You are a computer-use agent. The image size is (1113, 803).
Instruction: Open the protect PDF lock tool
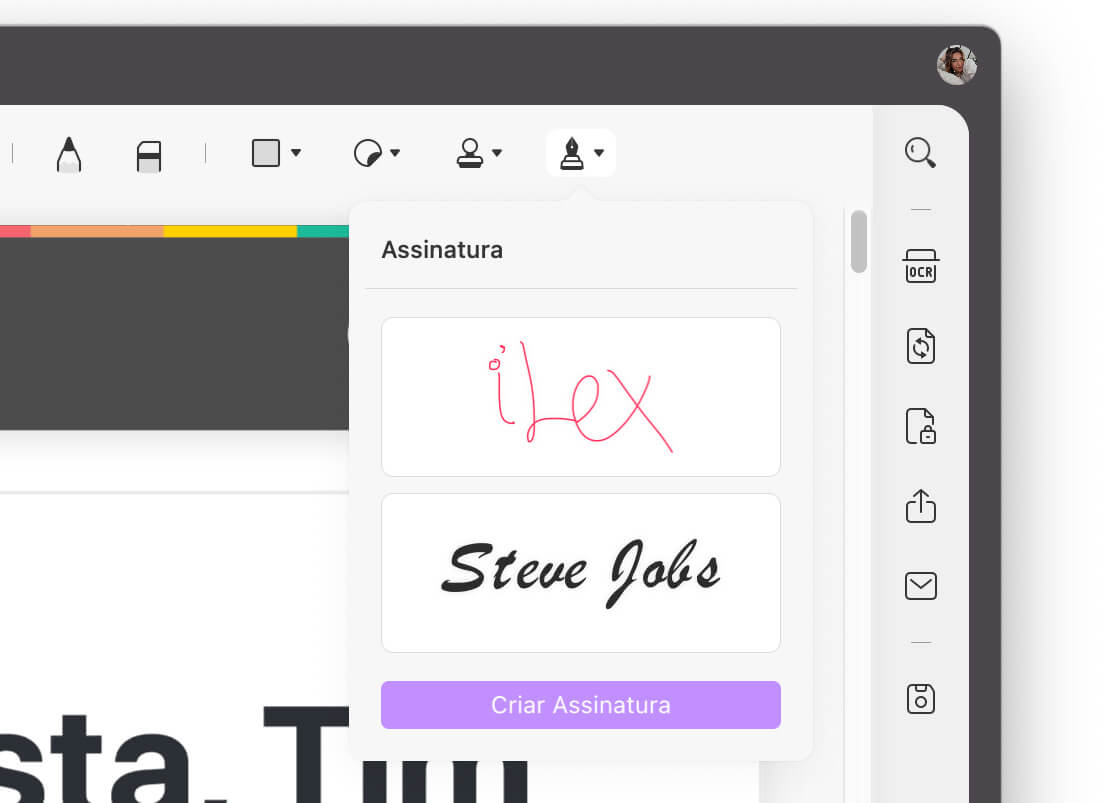pos(921,426)
